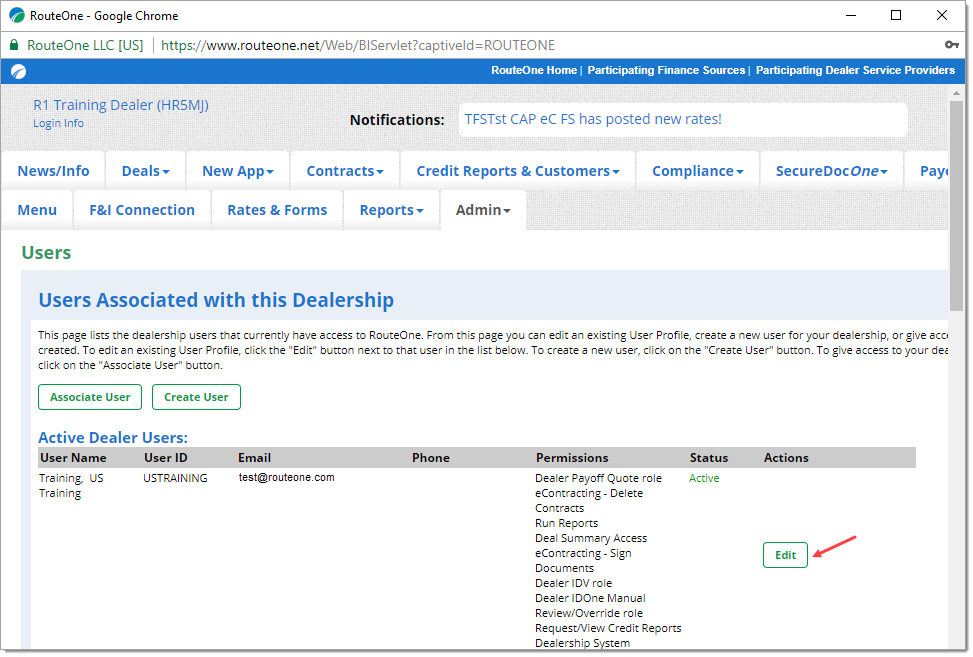Click the Associate User button
The width and height of the screenshot is (973, 657).
pyautogui.click(x=90, y=397)
